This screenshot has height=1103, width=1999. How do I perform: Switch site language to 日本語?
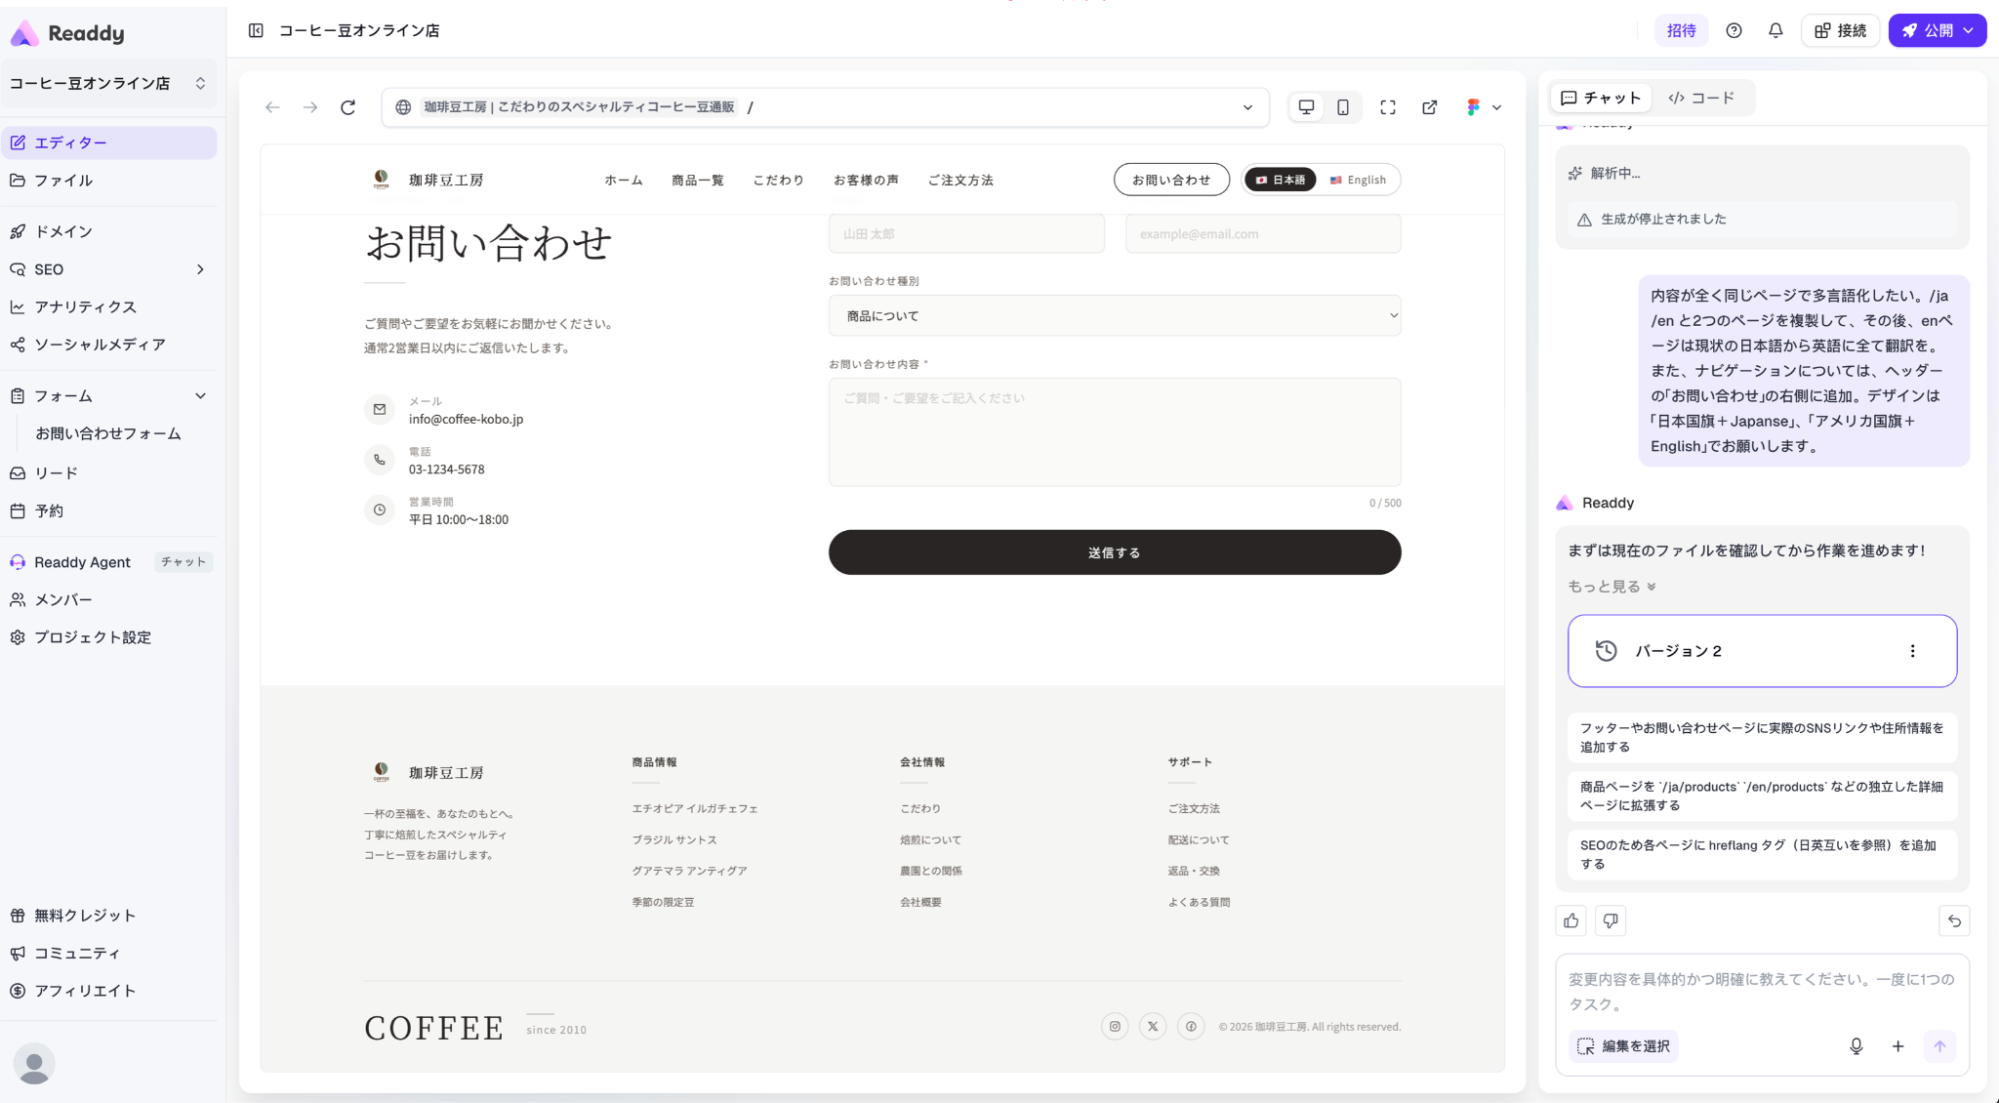[1280, 180]
